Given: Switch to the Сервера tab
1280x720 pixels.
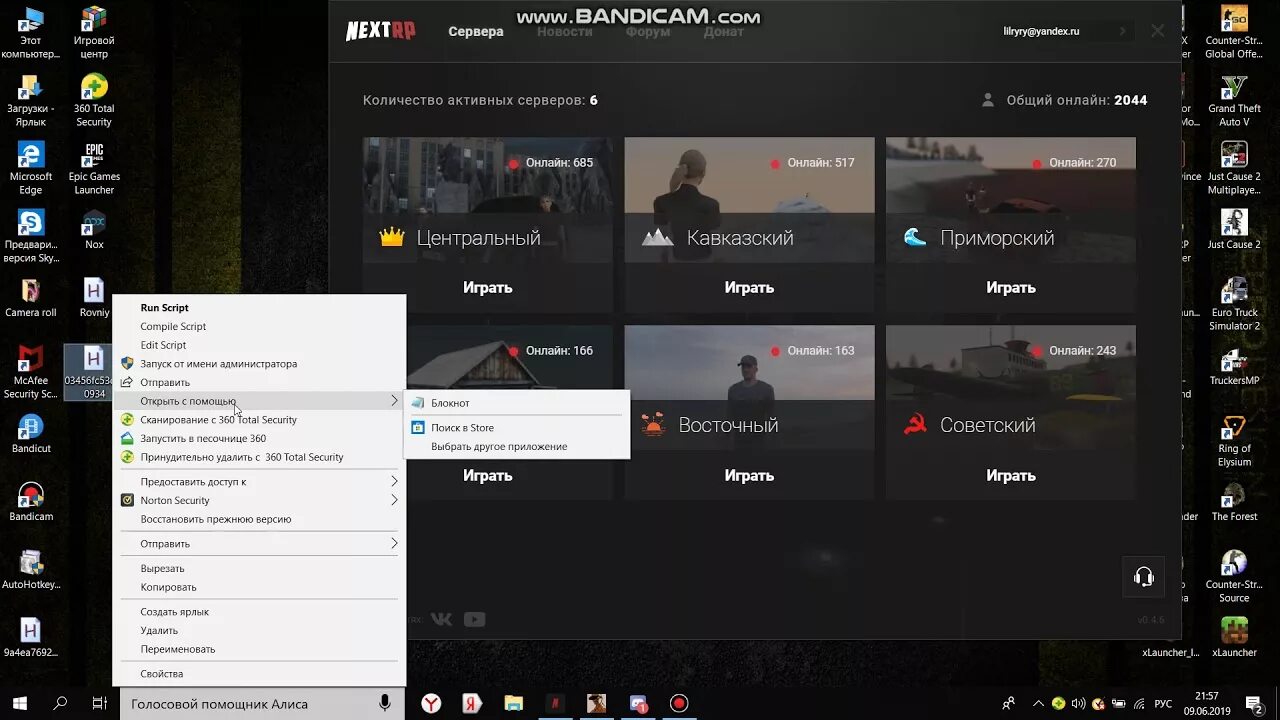Looking at the screenshot, I should coord(476,31).
